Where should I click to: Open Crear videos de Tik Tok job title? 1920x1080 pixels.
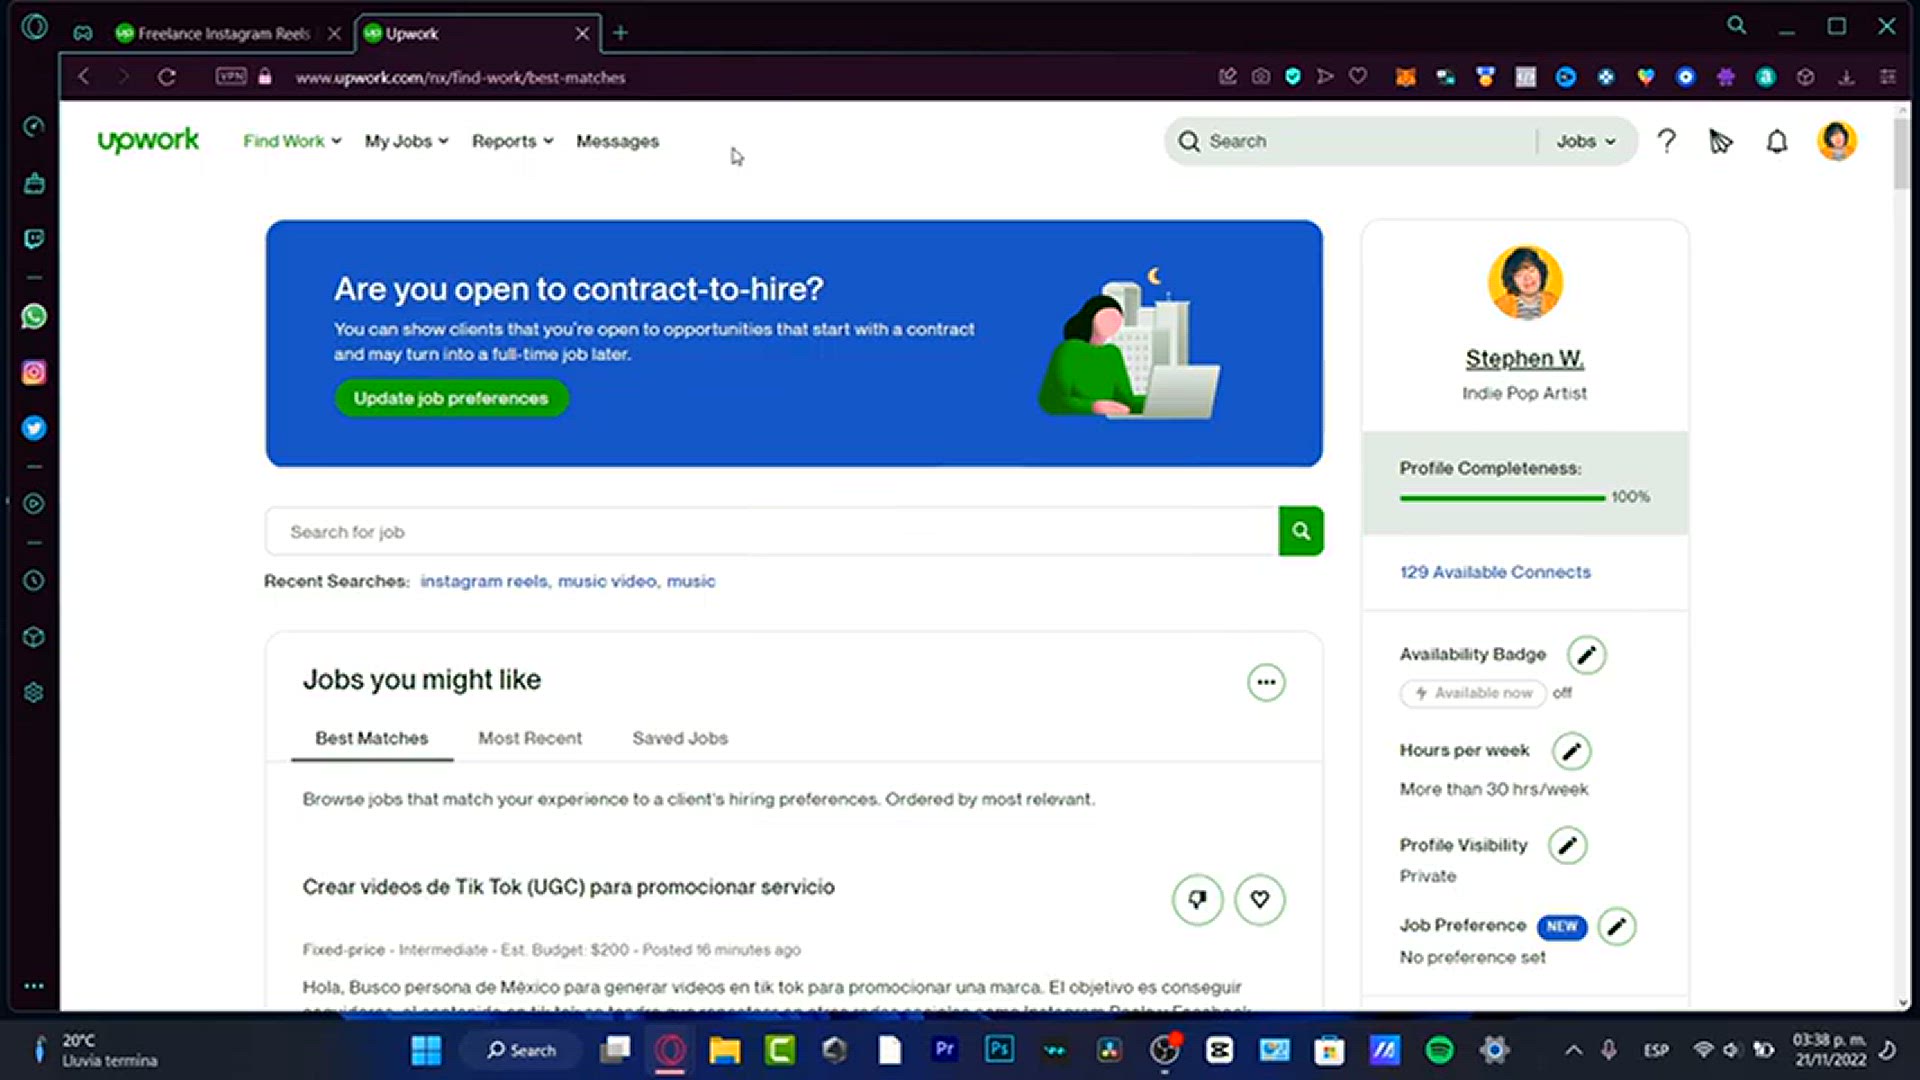click(568, 887)
